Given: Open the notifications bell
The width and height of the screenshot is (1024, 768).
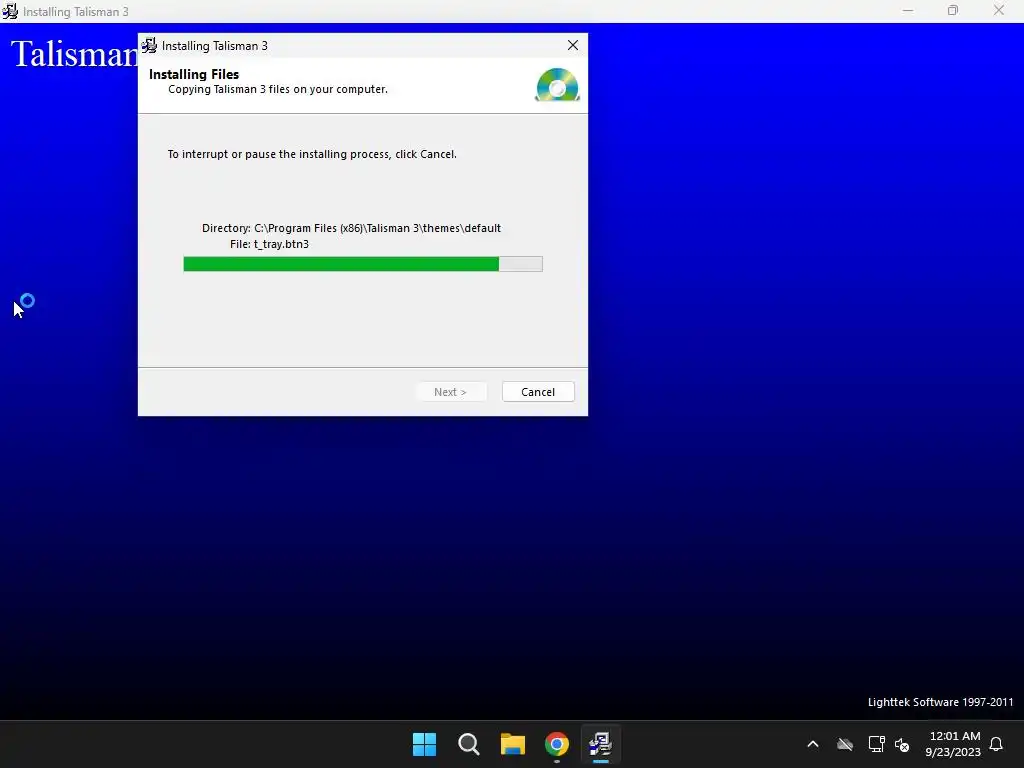Looking at the screenshot, I should point(996,744).
